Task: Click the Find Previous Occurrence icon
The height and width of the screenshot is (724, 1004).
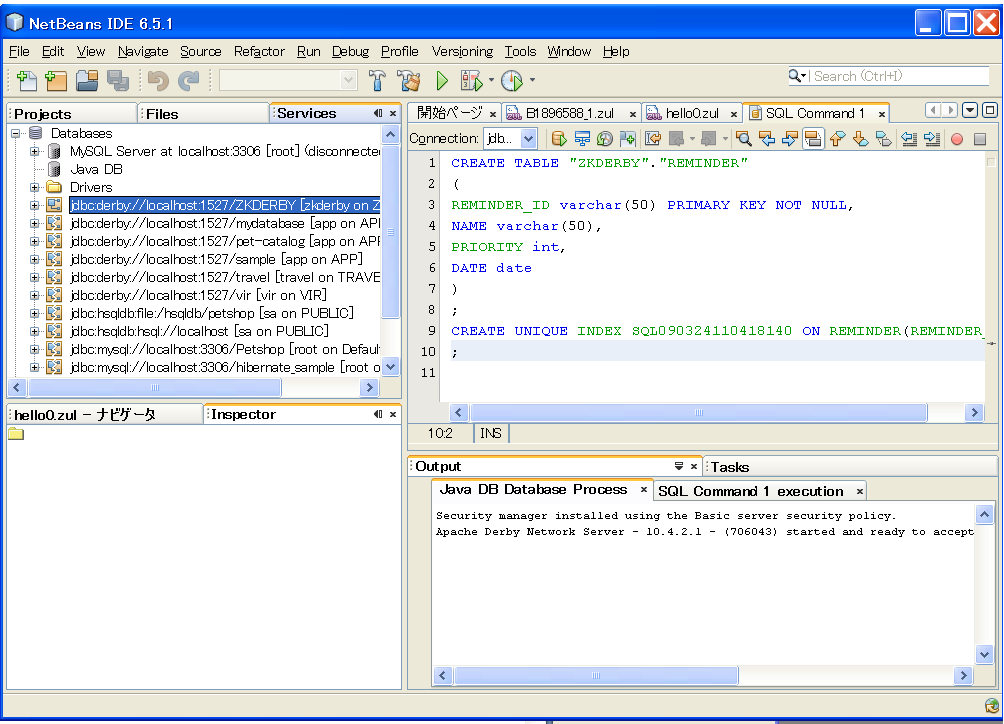Action: [x=766, y=138]
